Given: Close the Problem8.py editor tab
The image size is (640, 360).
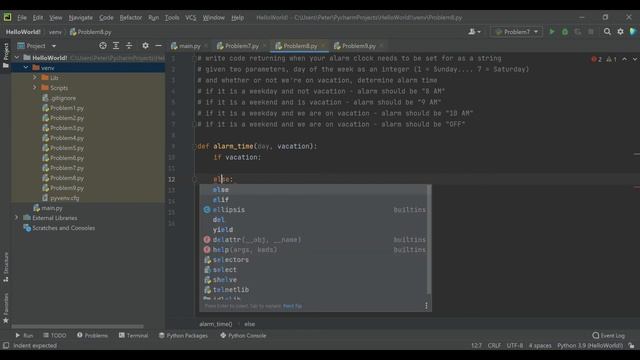Looking at the screenshot, I should pyautogui.click(x=323, y=46).
